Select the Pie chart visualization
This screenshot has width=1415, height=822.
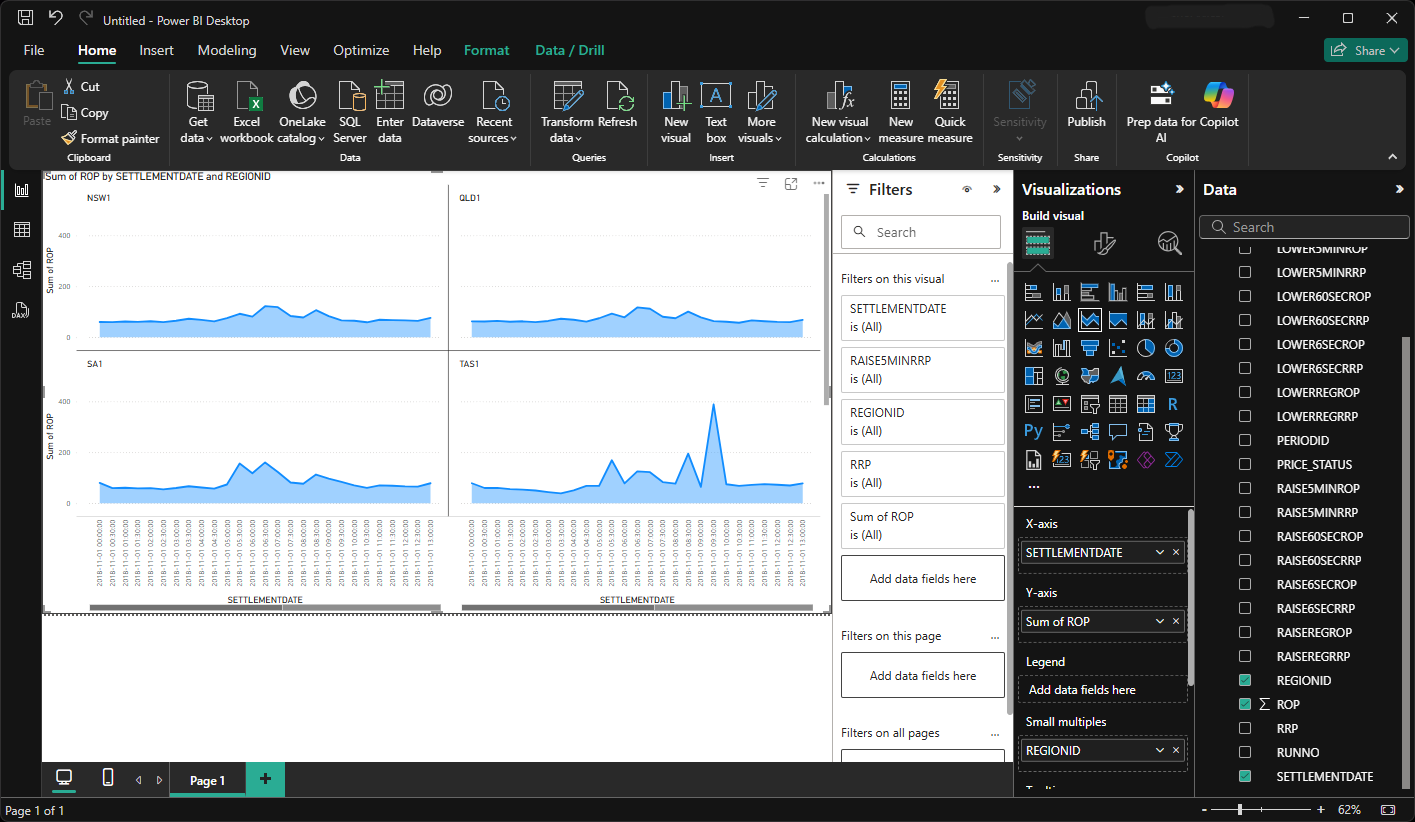[1146, 348]
